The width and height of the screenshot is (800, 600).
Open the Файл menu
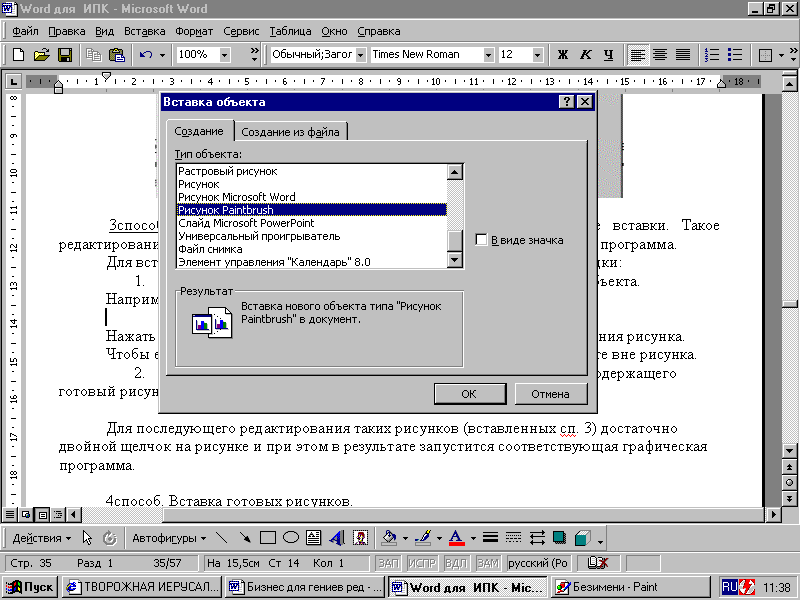[25, 31]
